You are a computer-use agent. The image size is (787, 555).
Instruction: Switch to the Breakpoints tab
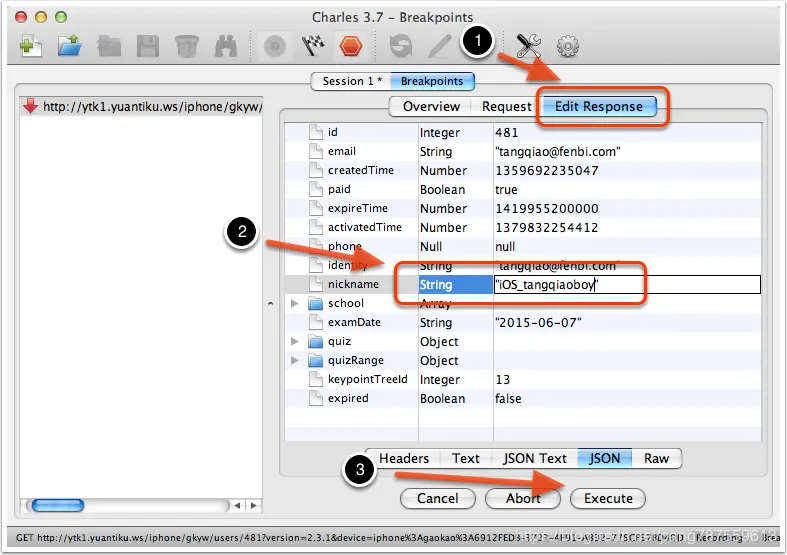pos(432,81)
